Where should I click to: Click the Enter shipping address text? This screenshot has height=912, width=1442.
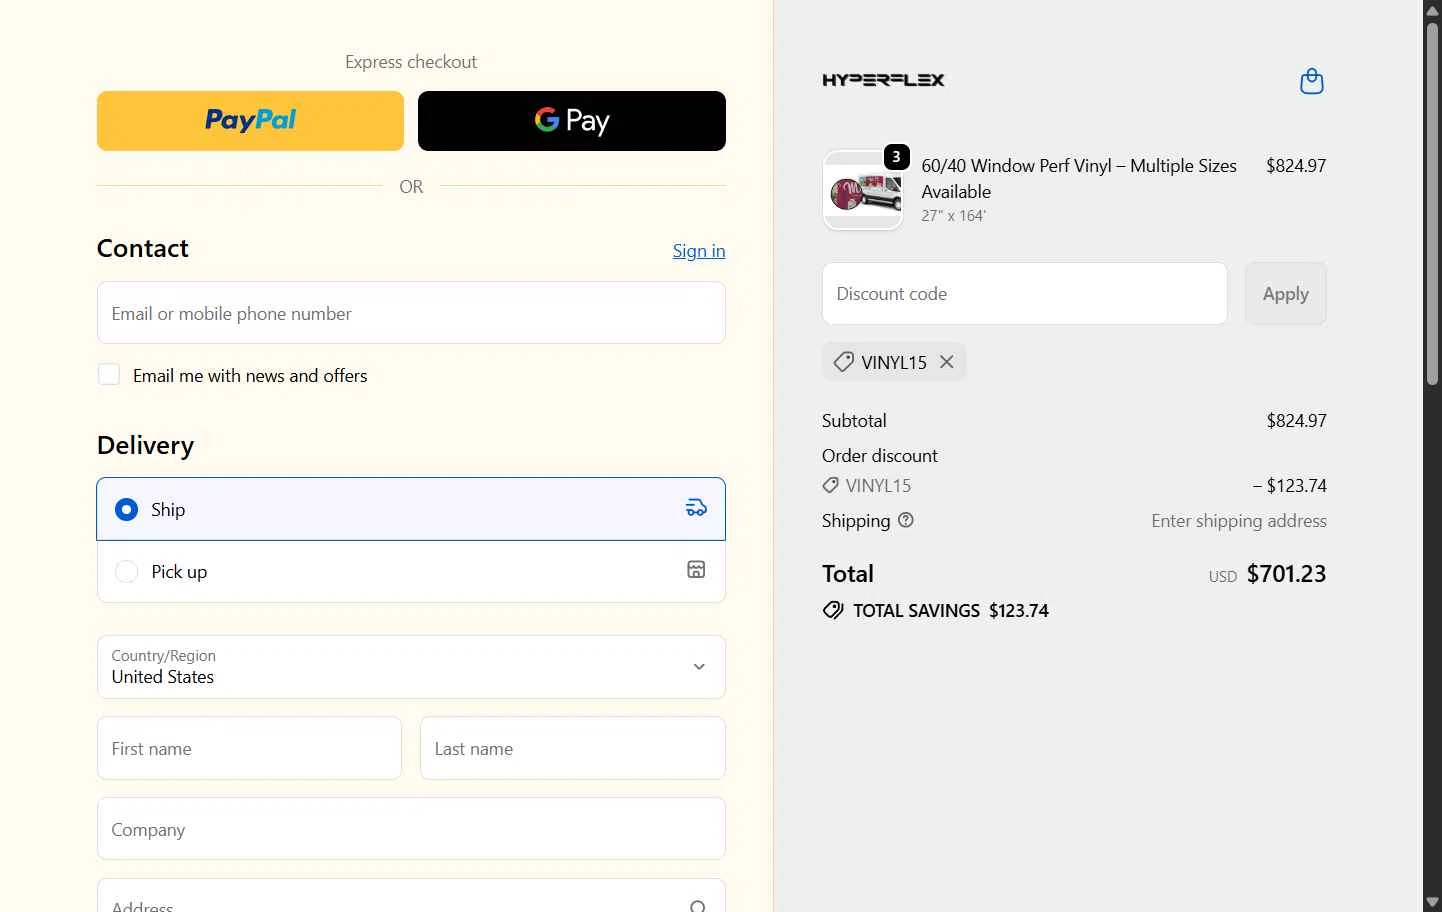pos(1238,521)
